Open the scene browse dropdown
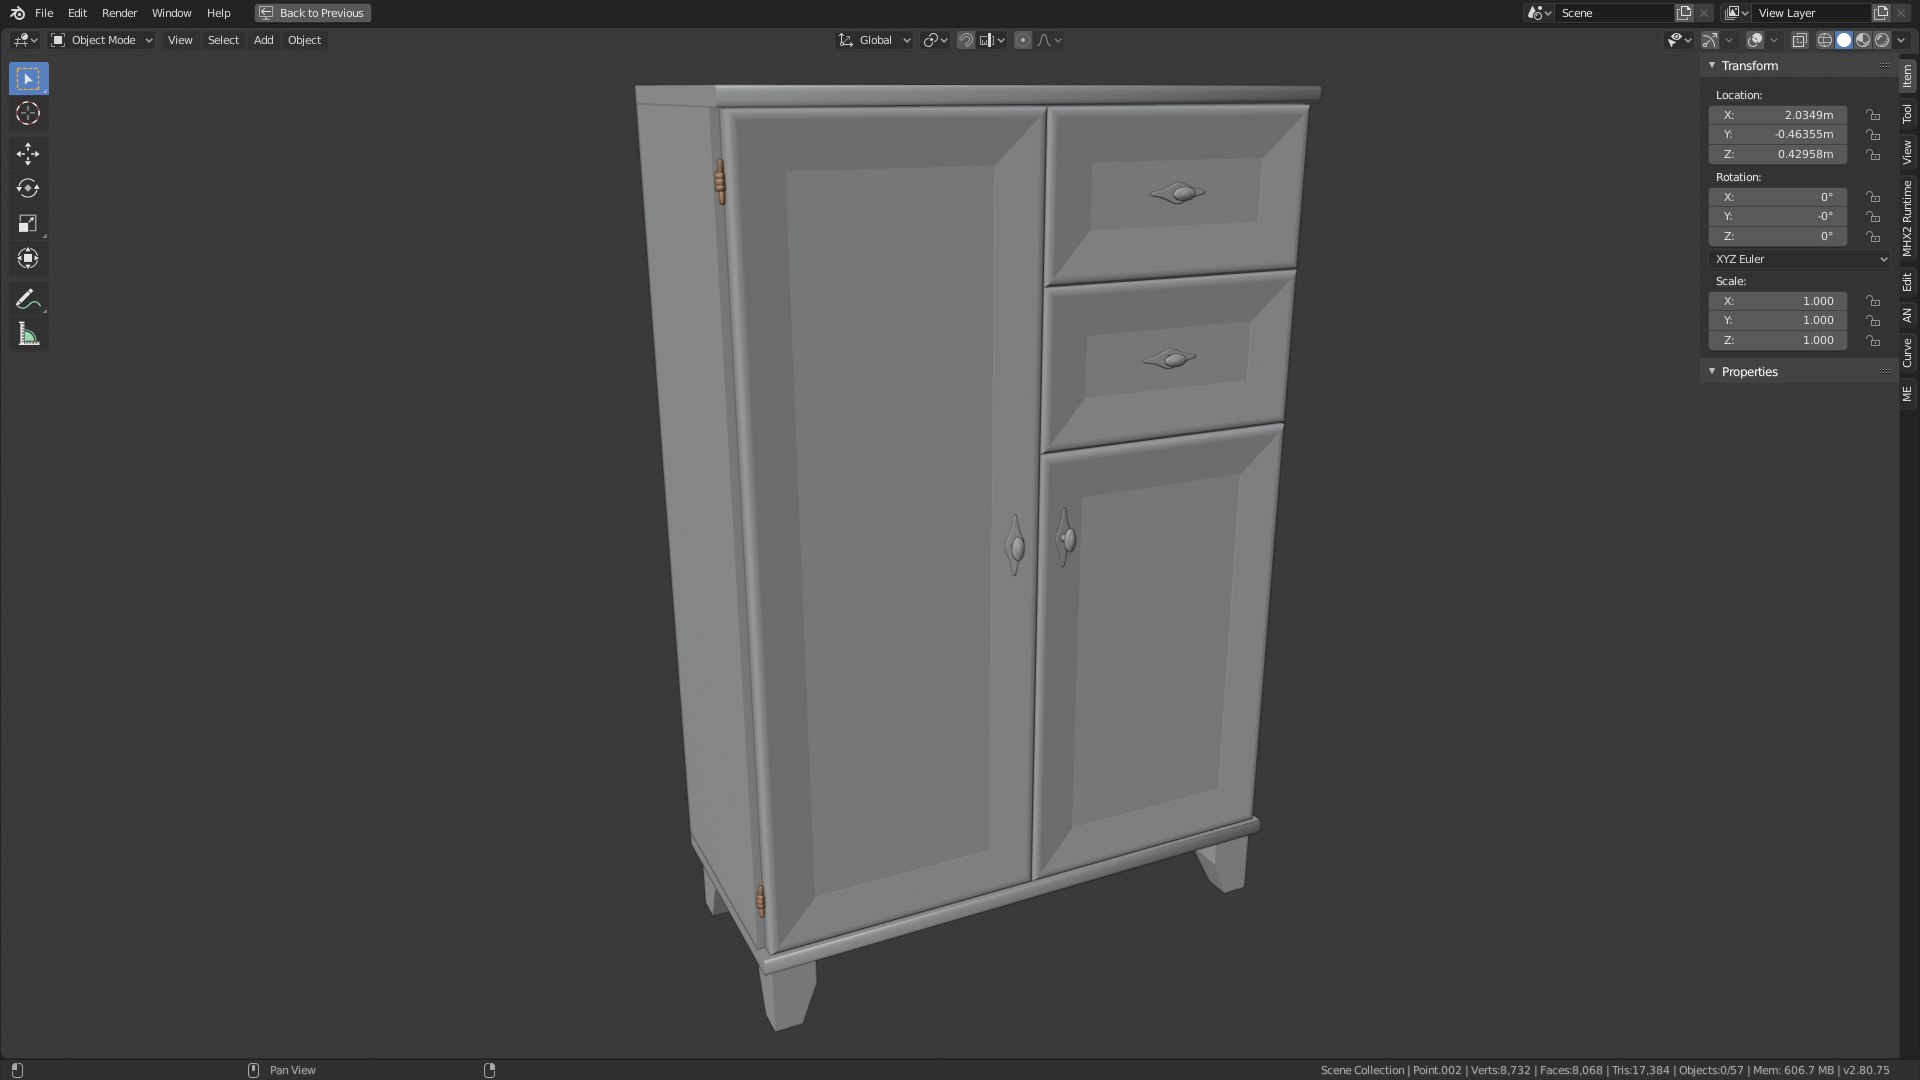 pyautogui.click(x=1540, y=13)
